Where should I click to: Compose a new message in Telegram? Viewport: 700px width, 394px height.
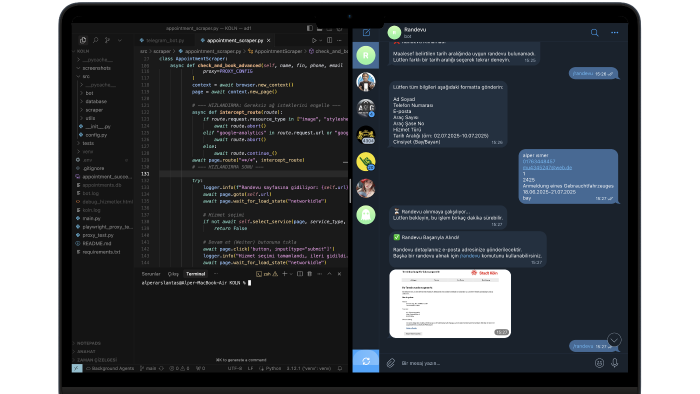tap(367, 33)
